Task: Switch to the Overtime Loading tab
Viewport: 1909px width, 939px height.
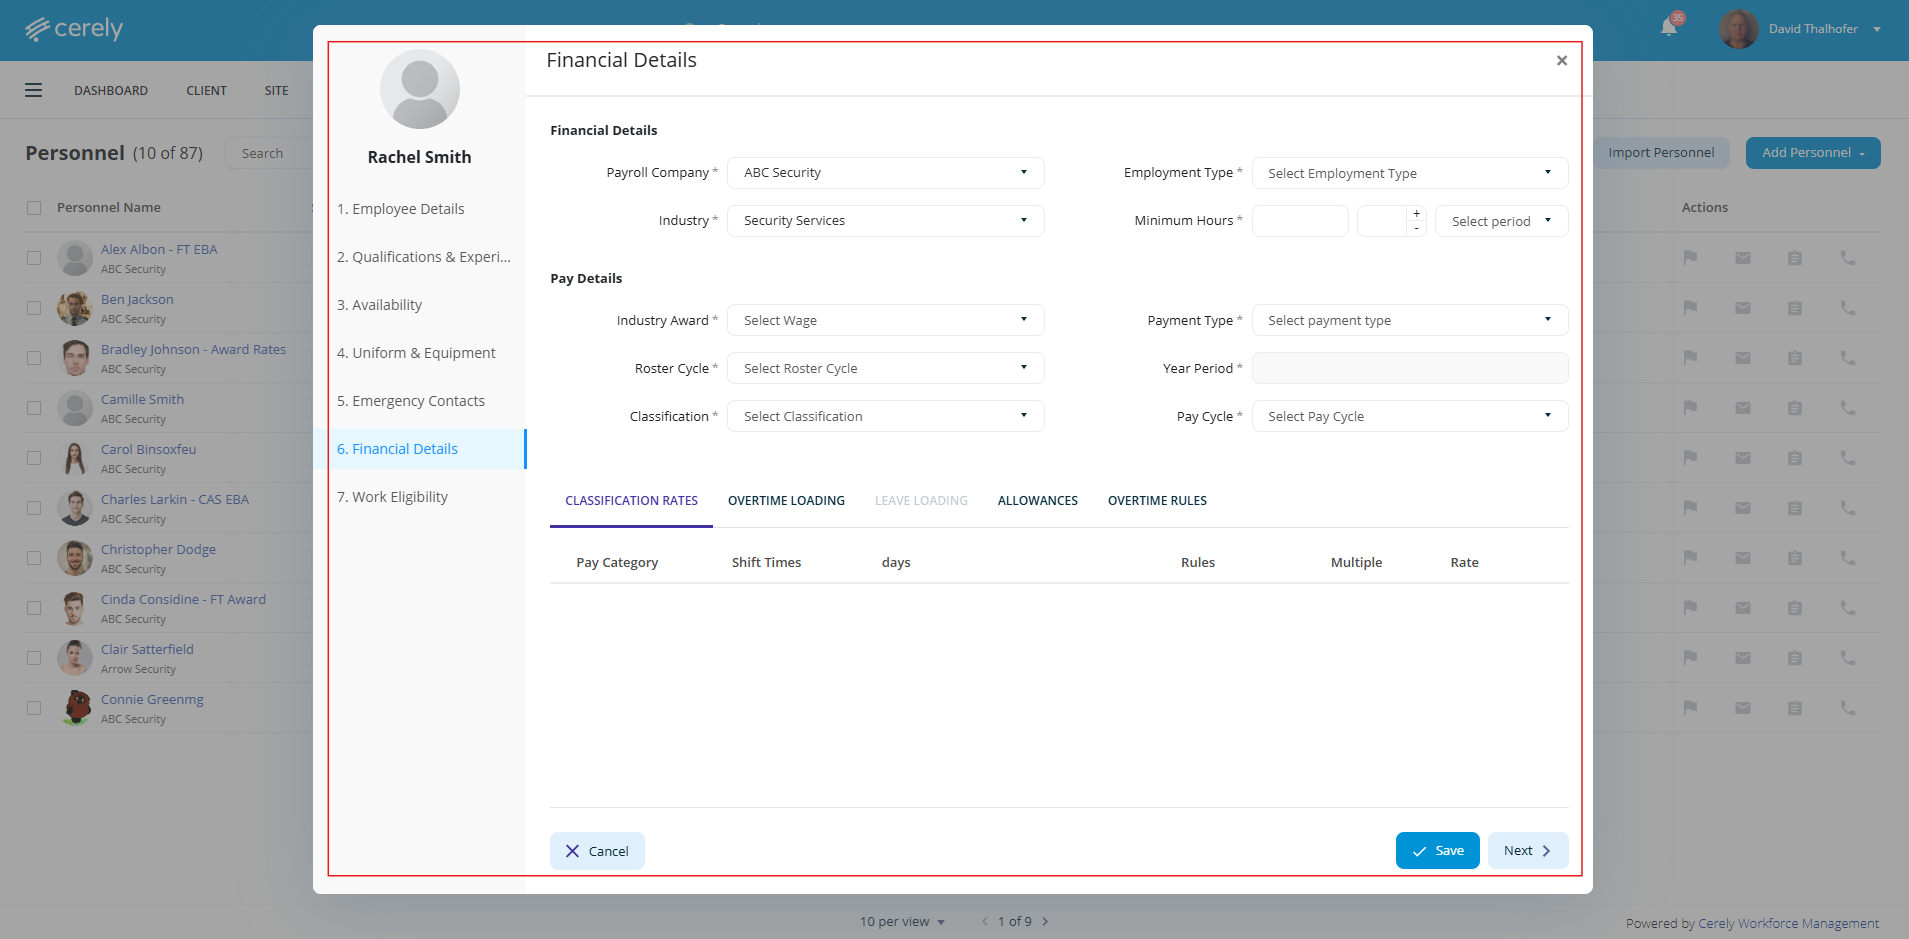Action: pyautogui.click(x=786, y=501)
